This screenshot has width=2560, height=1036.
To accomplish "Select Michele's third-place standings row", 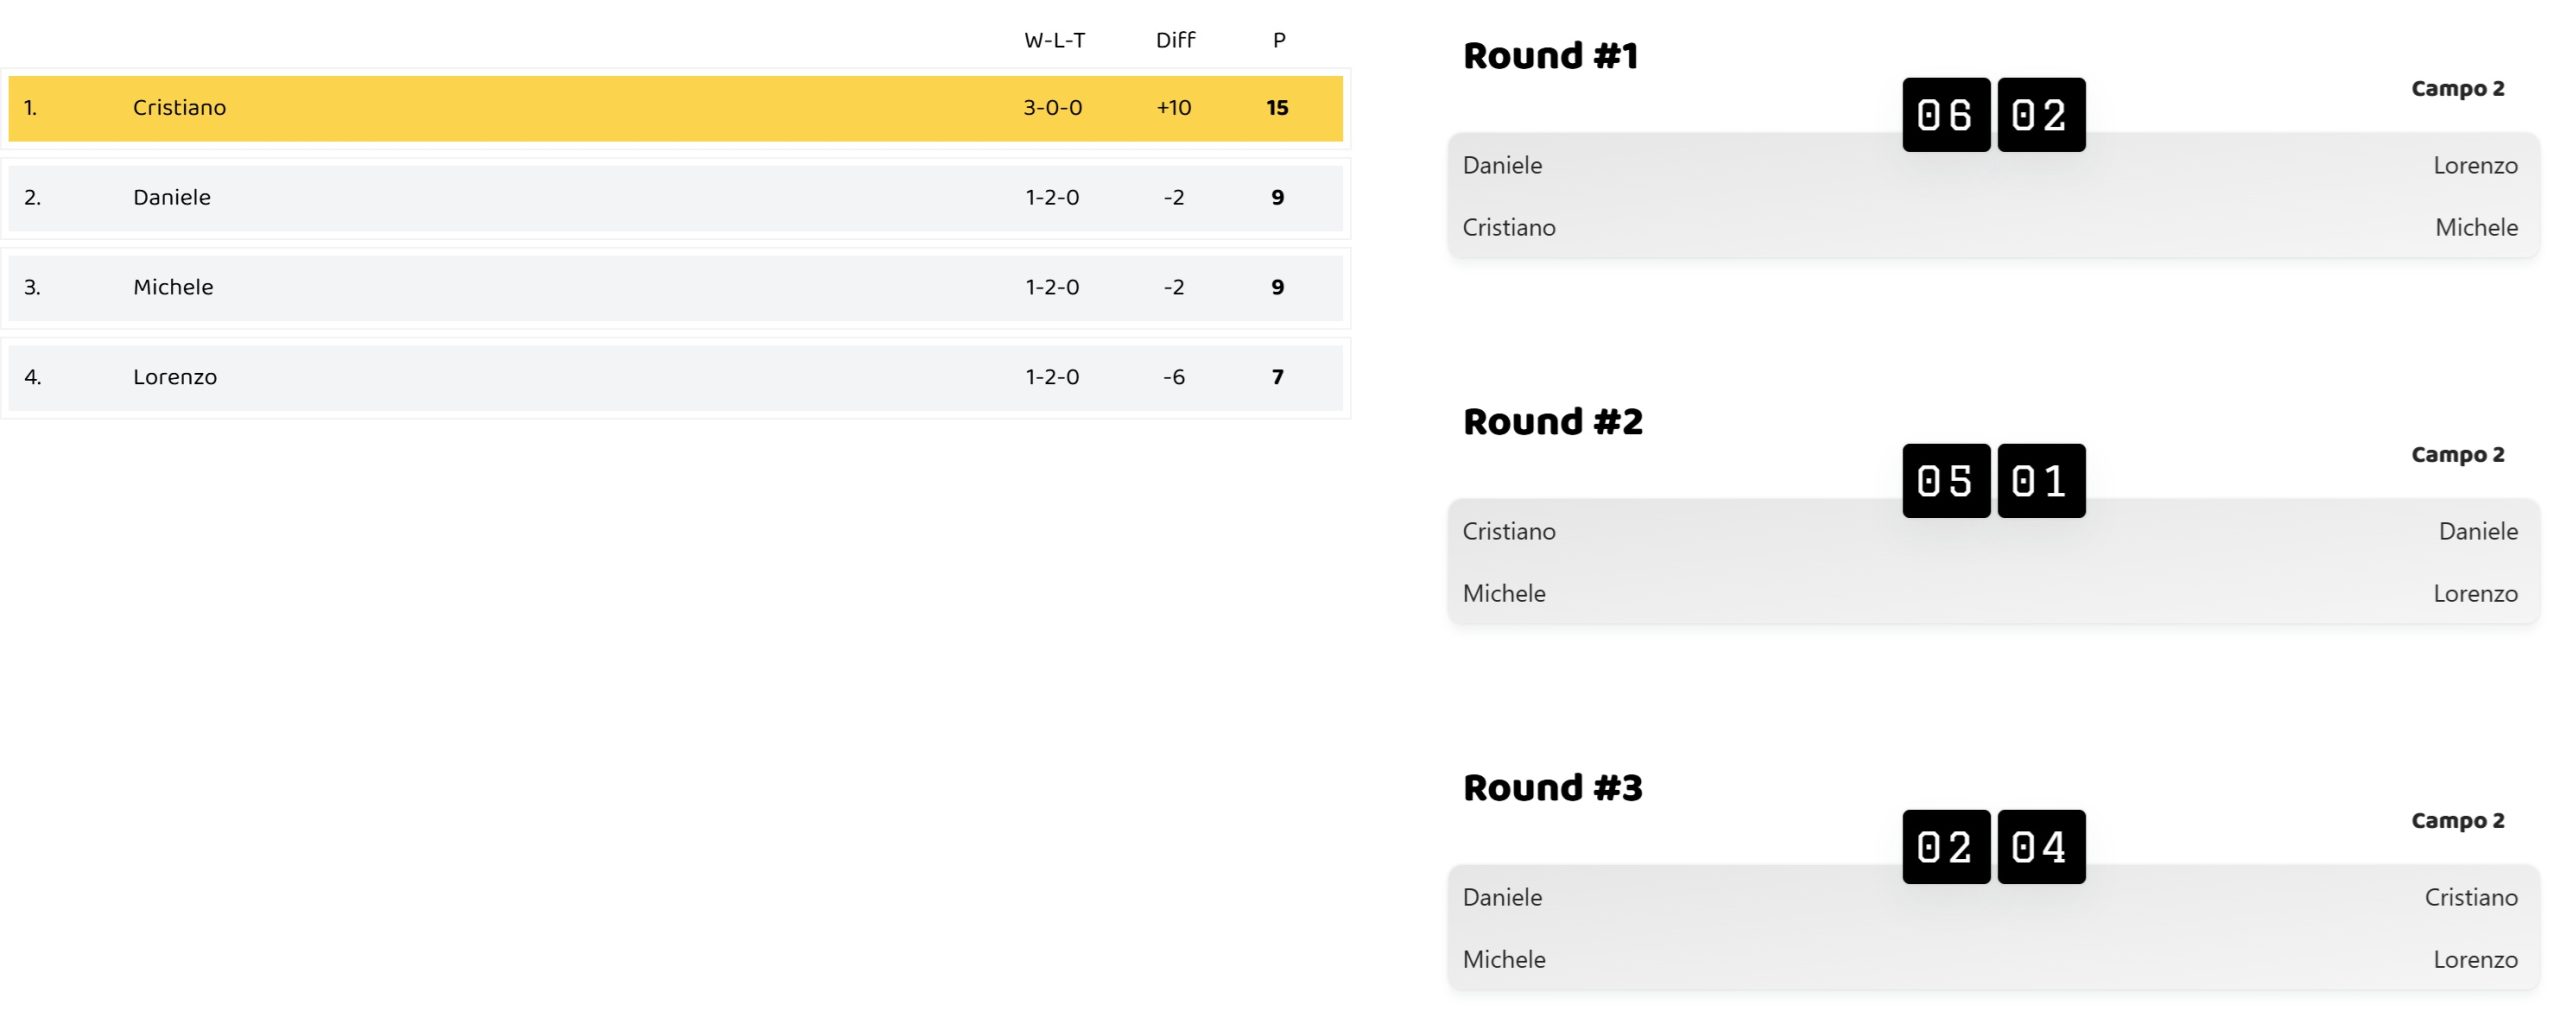I will (675, 288).
